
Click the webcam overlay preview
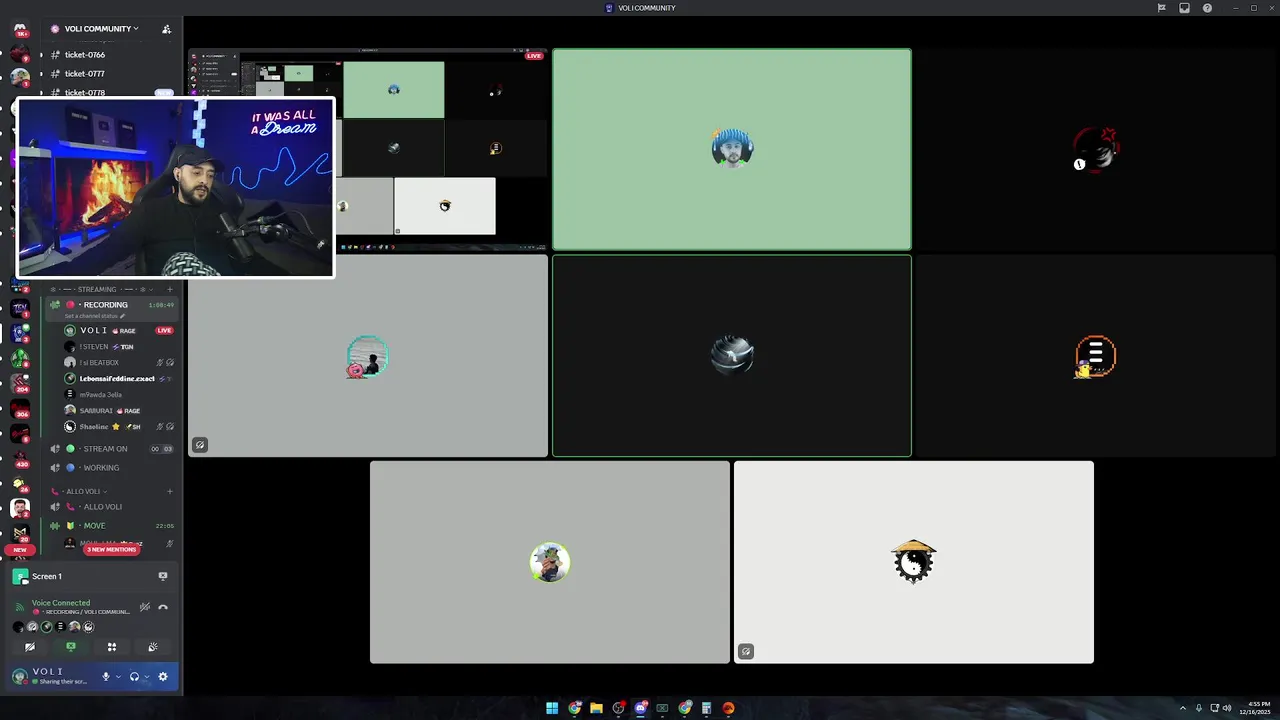click(175, 187)
